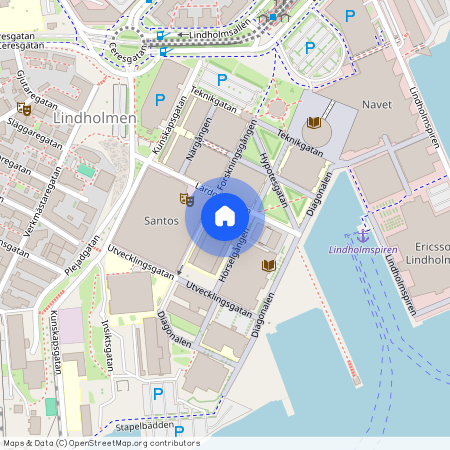Select the Navet building label
This screenshot has width=450, height=450.
click(377, 105)
